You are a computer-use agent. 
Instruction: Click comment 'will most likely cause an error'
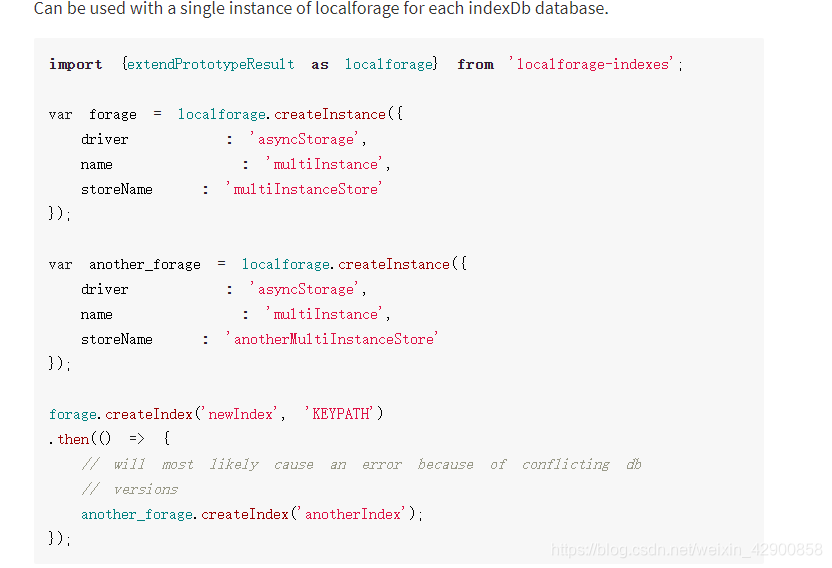coord(361,464)
